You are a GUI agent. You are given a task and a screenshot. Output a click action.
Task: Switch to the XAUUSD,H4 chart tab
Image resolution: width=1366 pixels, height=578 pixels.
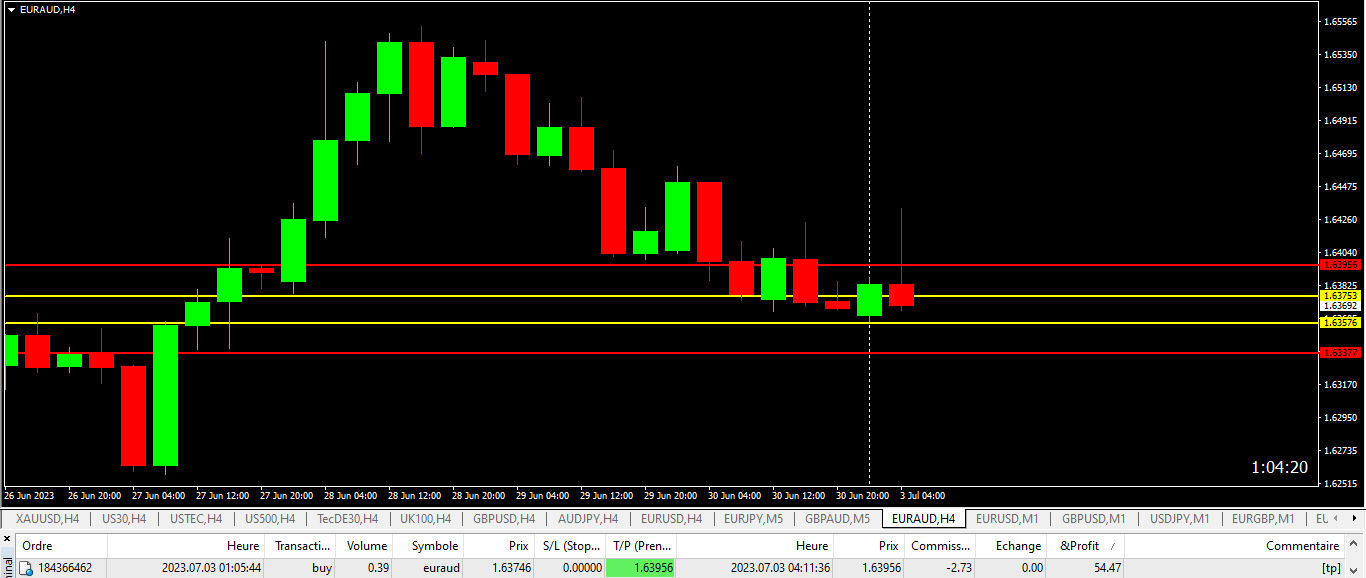tap(47, 519)
